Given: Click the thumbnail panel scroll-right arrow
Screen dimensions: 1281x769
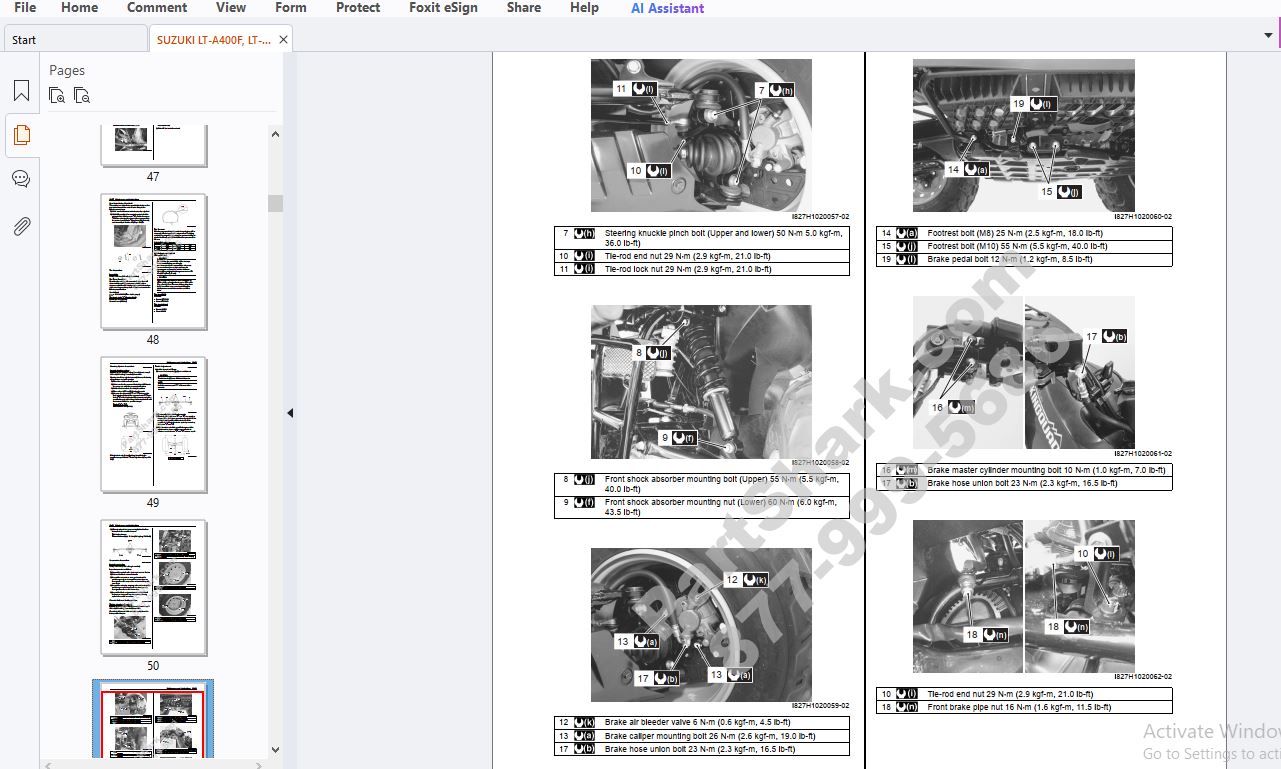Looking at the screenshot, I should pos(260,765).
